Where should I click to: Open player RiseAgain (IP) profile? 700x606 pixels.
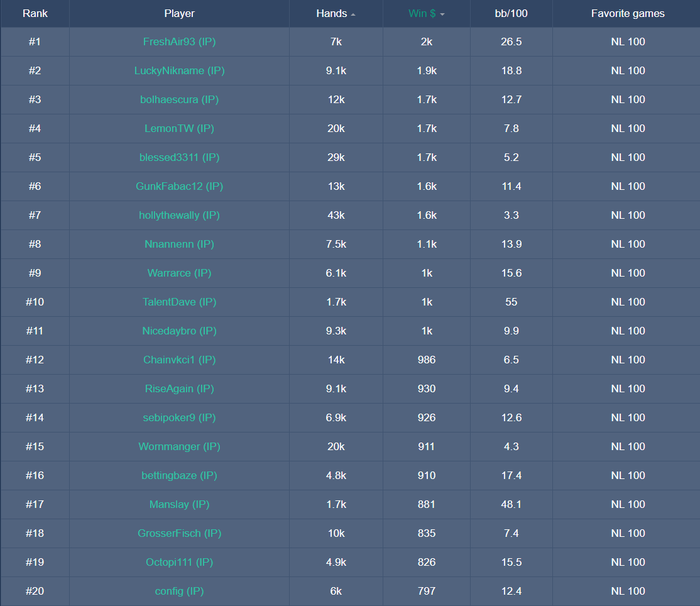pyautogui.click(x=179, y=389)
